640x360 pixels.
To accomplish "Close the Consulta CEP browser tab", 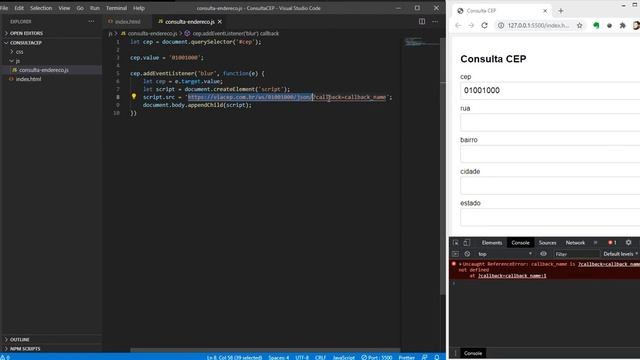I will (545, 11).
